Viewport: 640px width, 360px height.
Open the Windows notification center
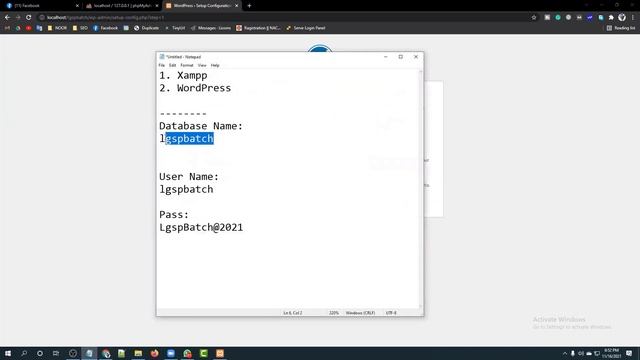tap(629, 353)
